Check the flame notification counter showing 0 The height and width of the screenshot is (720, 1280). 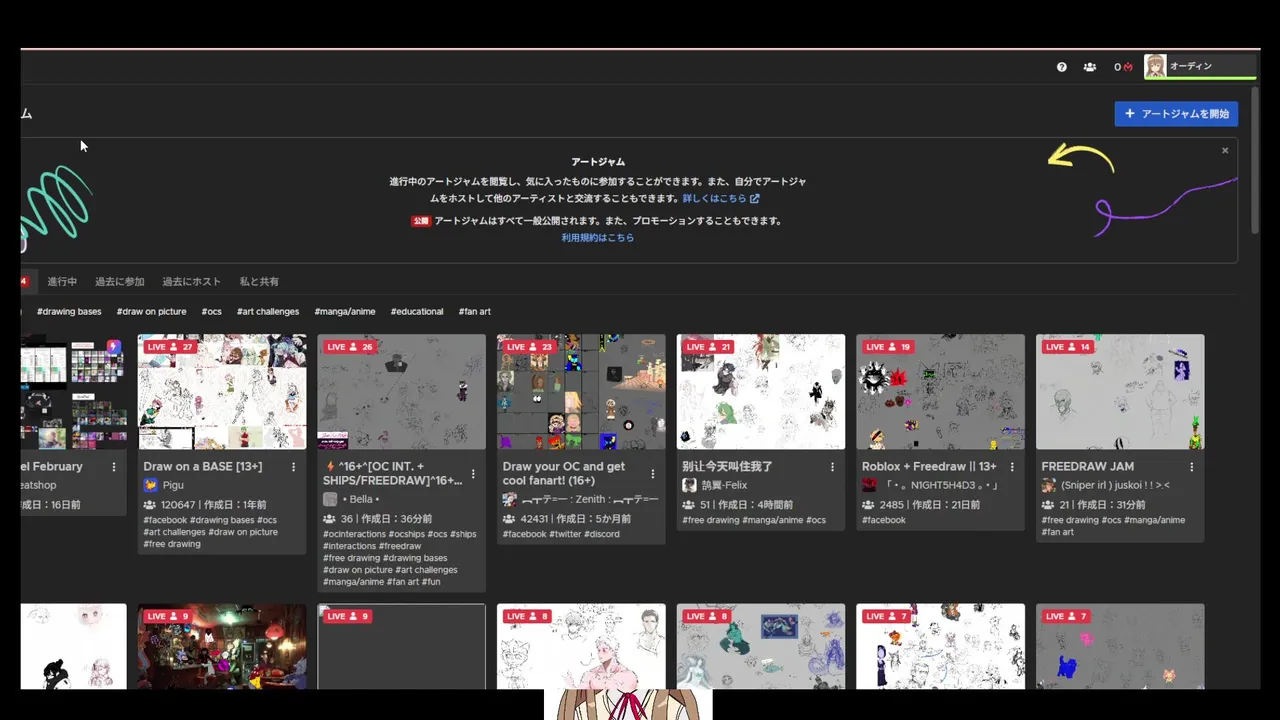point(1123,67)
